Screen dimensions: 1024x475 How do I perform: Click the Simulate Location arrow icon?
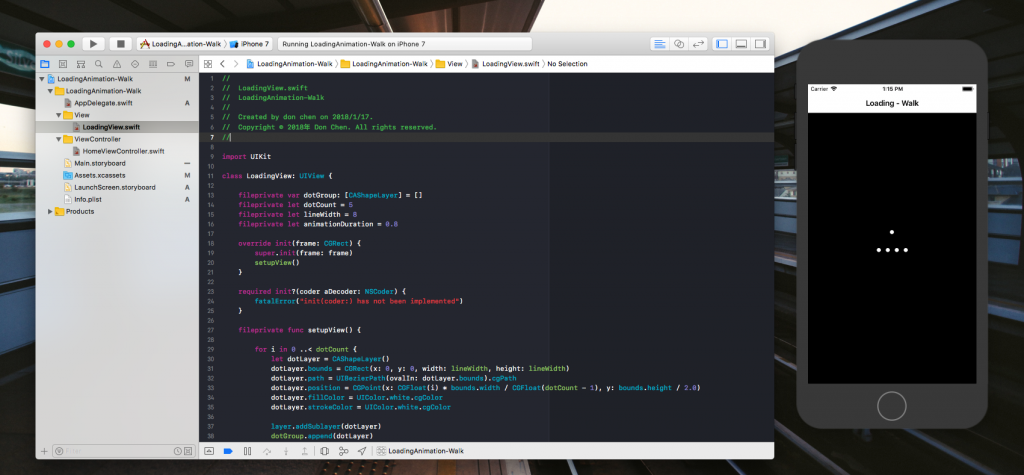(362, 451)
